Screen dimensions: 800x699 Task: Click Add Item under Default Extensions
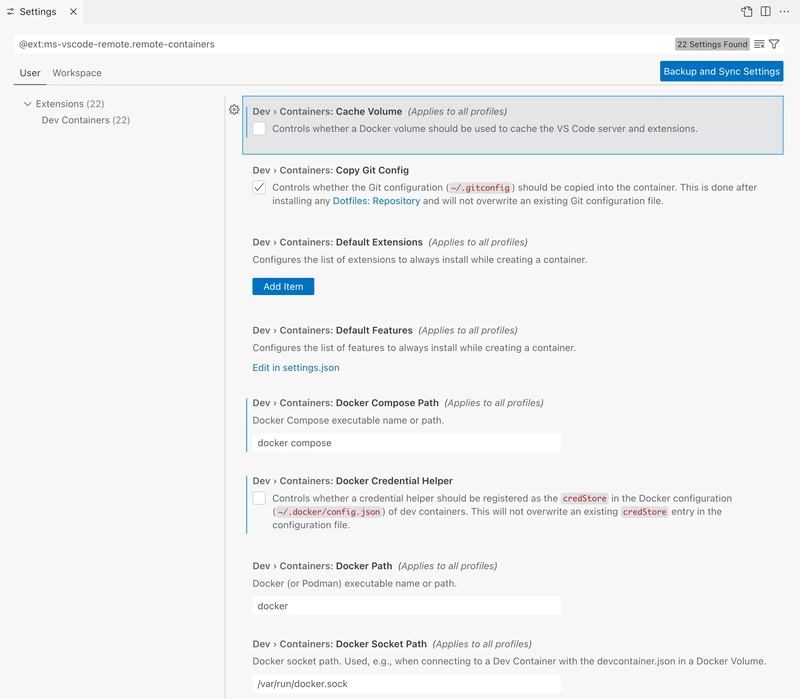283,287
